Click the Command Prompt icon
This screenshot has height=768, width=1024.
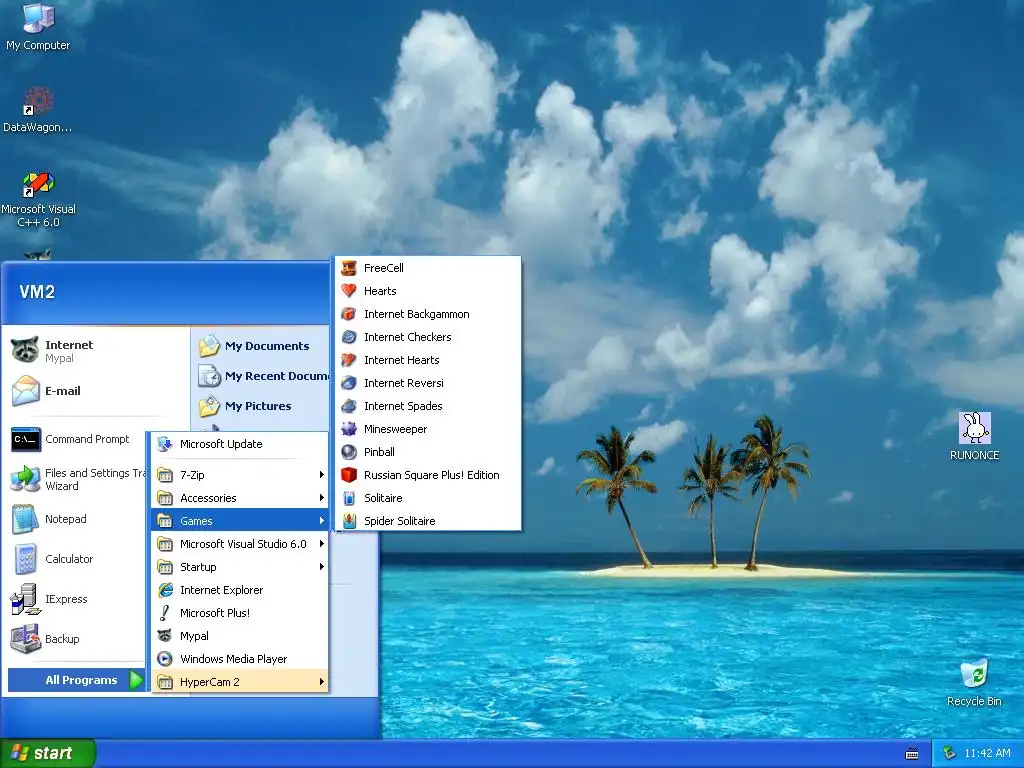25,440
